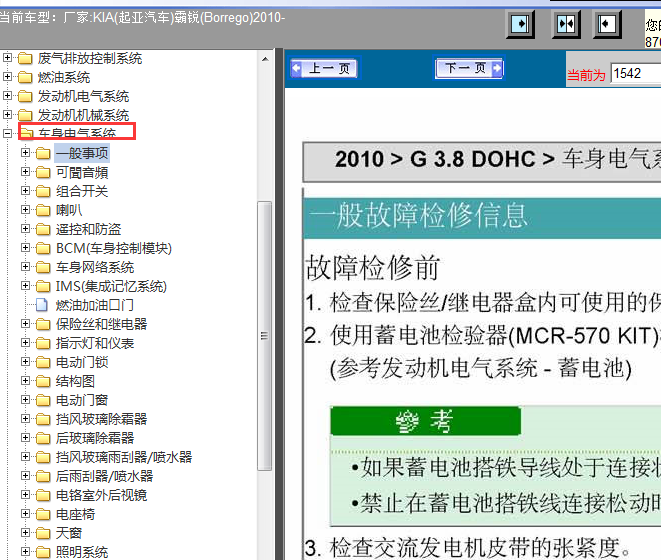Click the 可聞音頻 folder icon
This screenshot has width=661, height=560.
(43, 172)
